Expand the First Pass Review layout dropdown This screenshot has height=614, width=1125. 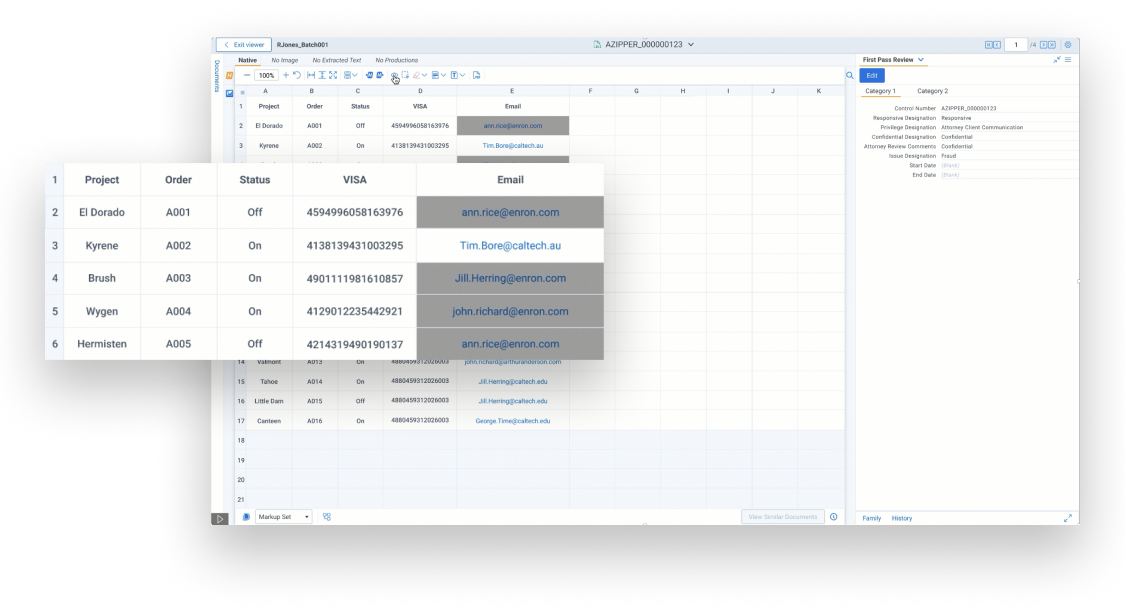click(x=920, y=59)
